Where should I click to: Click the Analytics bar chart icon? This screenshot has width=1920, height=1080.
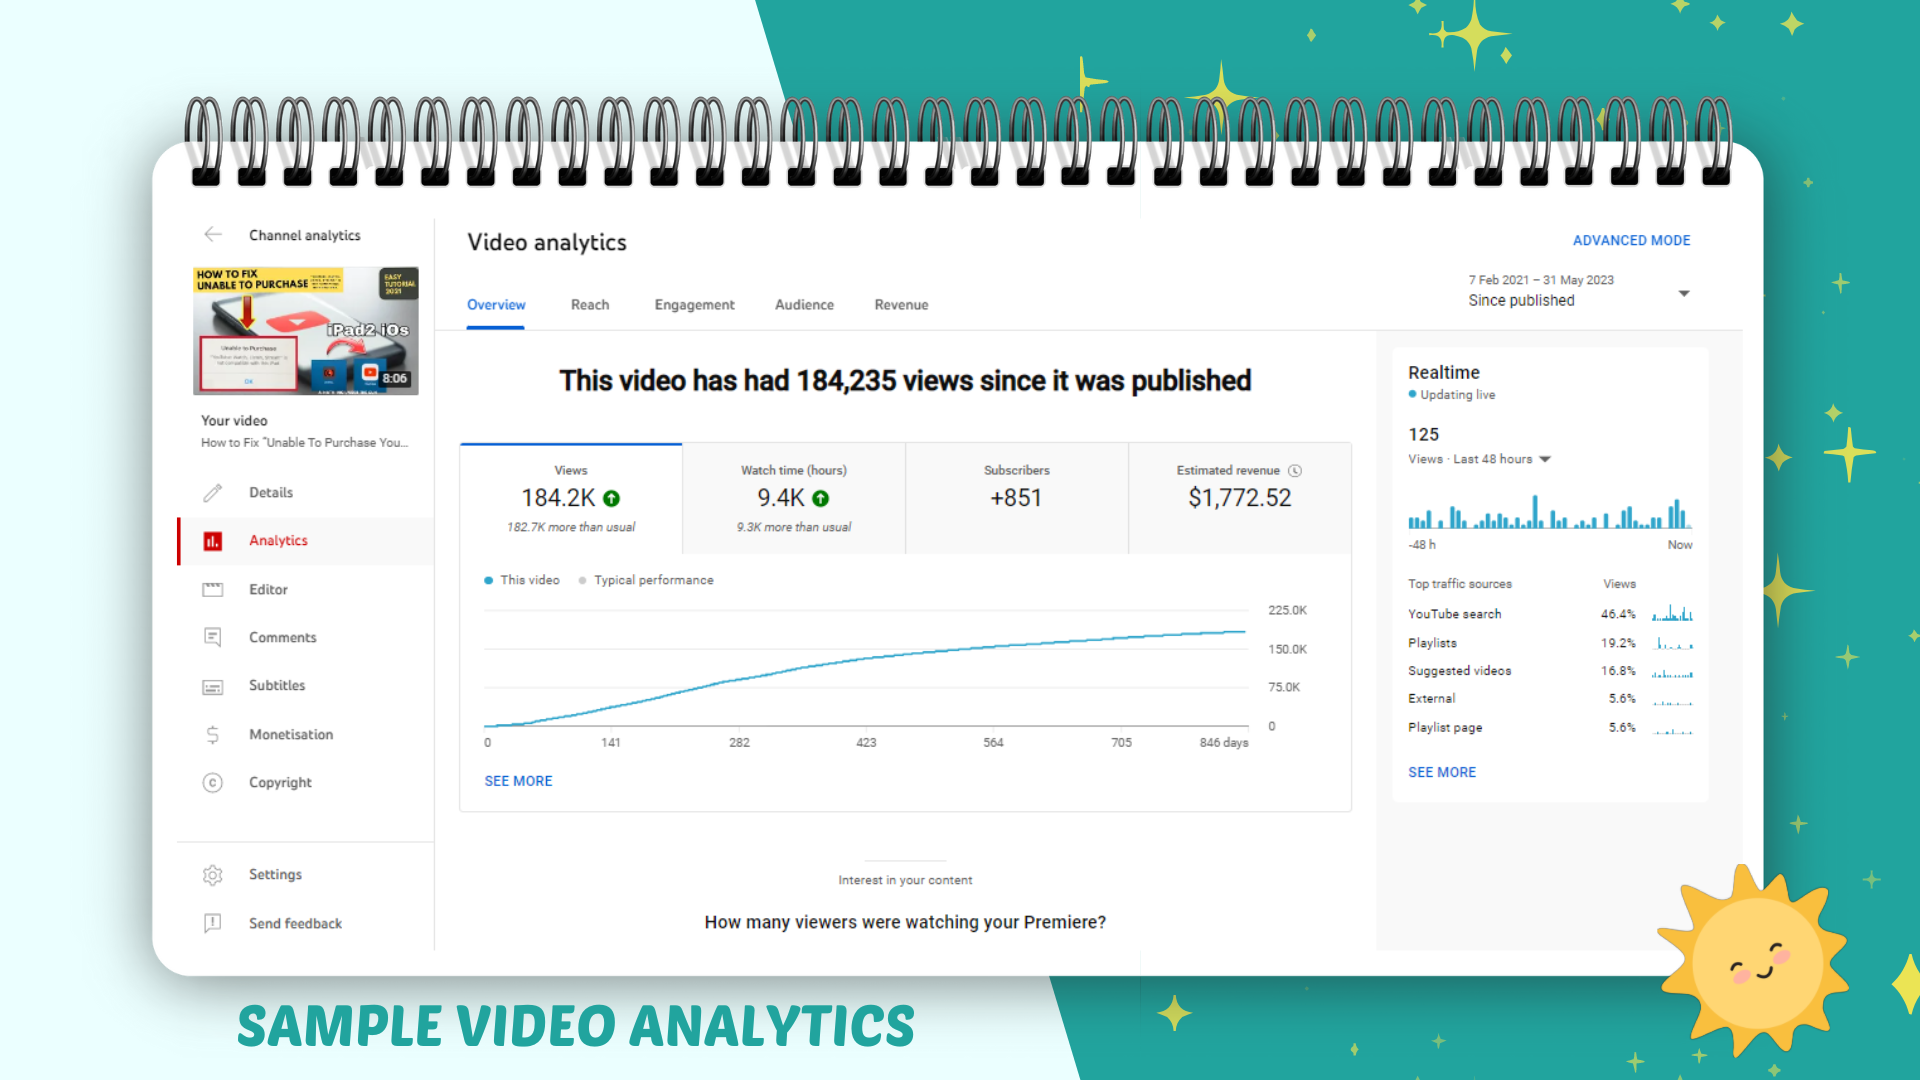pyautogui.click(x=213, y=541)
